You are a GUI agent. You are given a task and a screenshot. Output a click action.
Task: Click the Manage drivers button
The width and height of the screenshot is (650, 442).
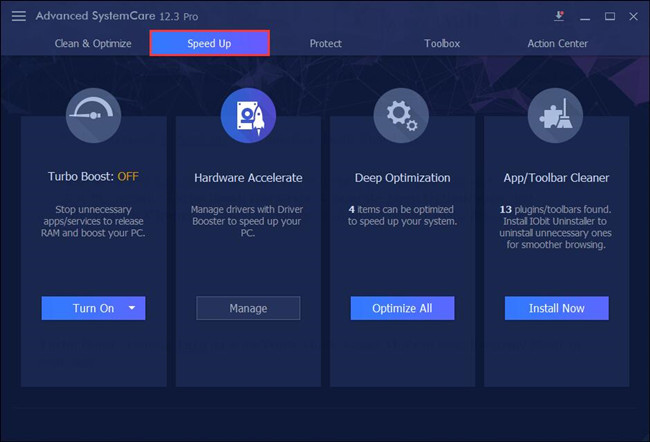[248, 308]
